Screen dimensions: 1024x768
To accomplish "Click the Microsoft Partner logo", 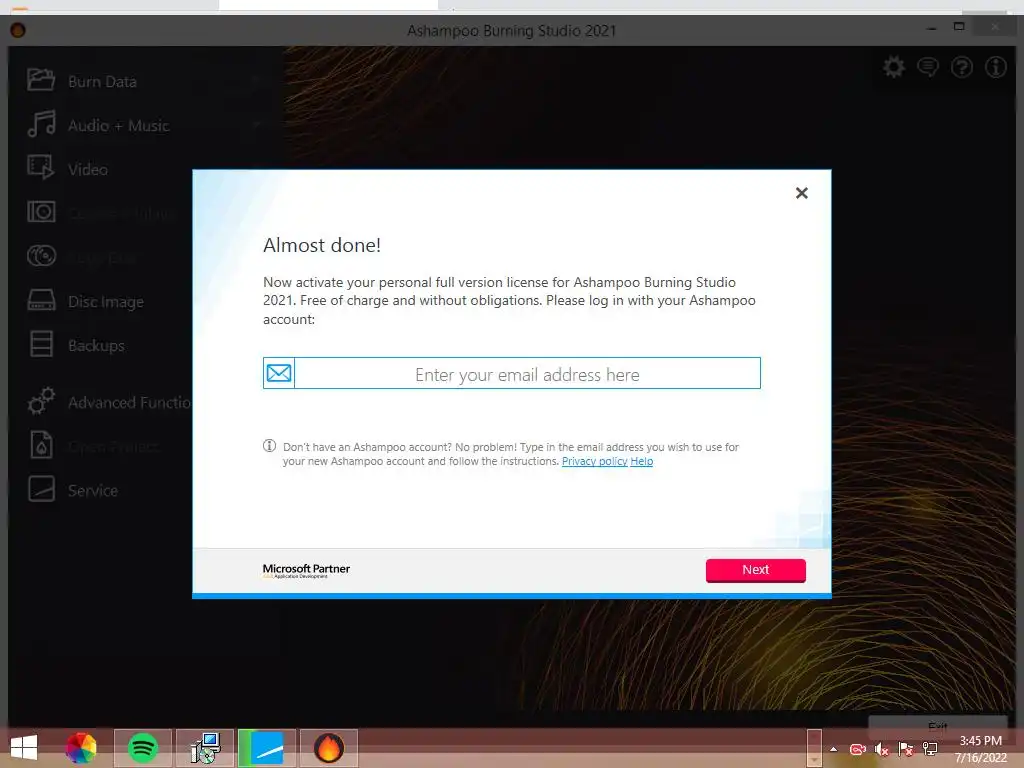I will click(306, 570).
